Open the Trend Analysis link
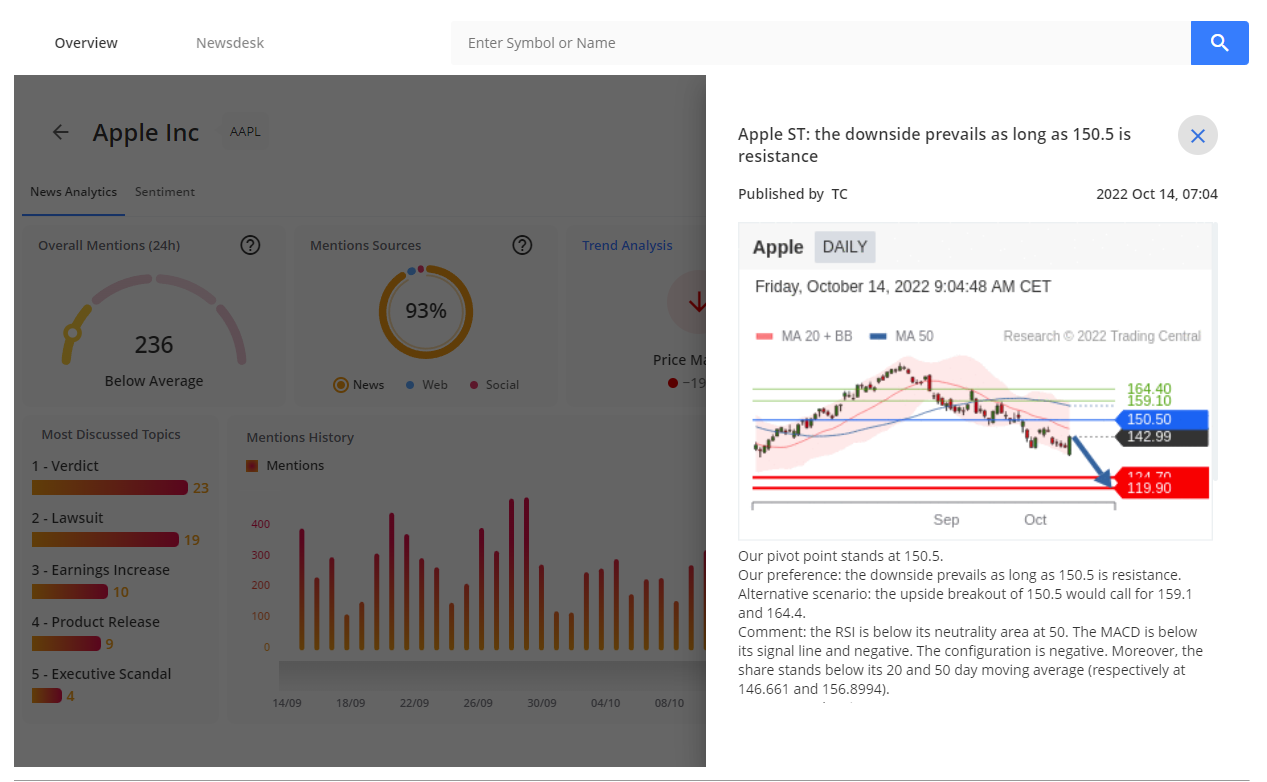 click(x=627, y=245)
